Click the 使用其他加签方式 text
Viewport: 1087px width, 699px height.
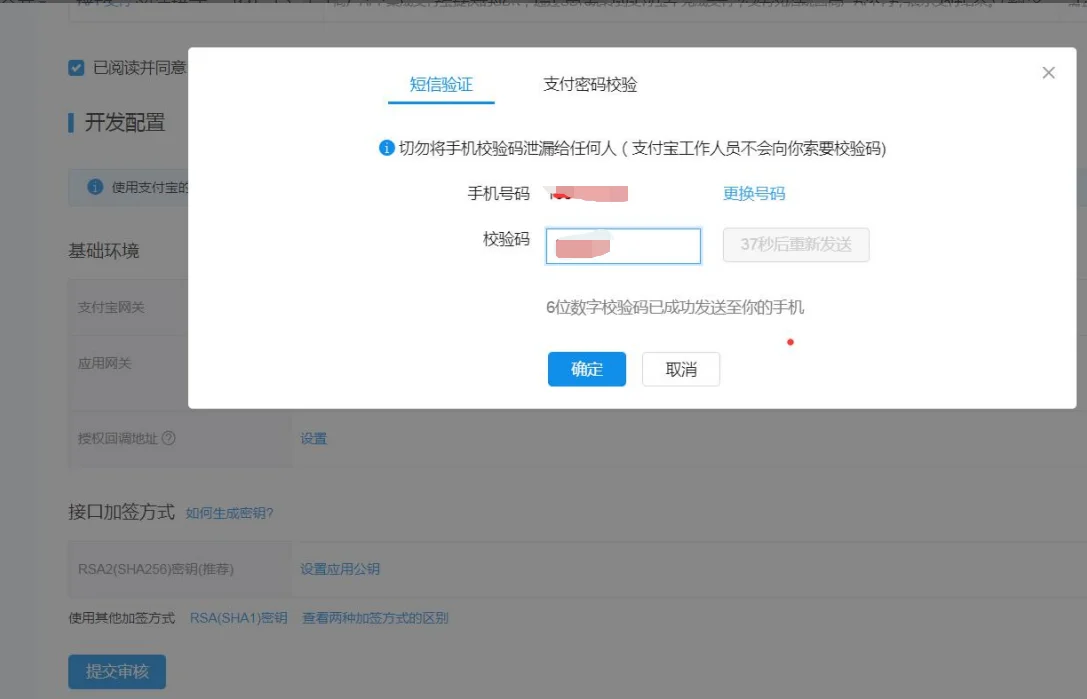tap(121, 618)
